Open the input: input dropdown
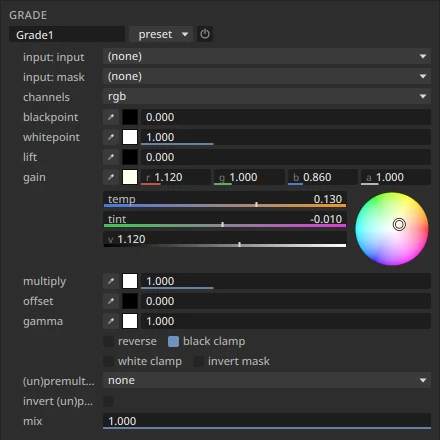Image resolution: width=440 pixels, height=440 pixels. tap(267, 56)
